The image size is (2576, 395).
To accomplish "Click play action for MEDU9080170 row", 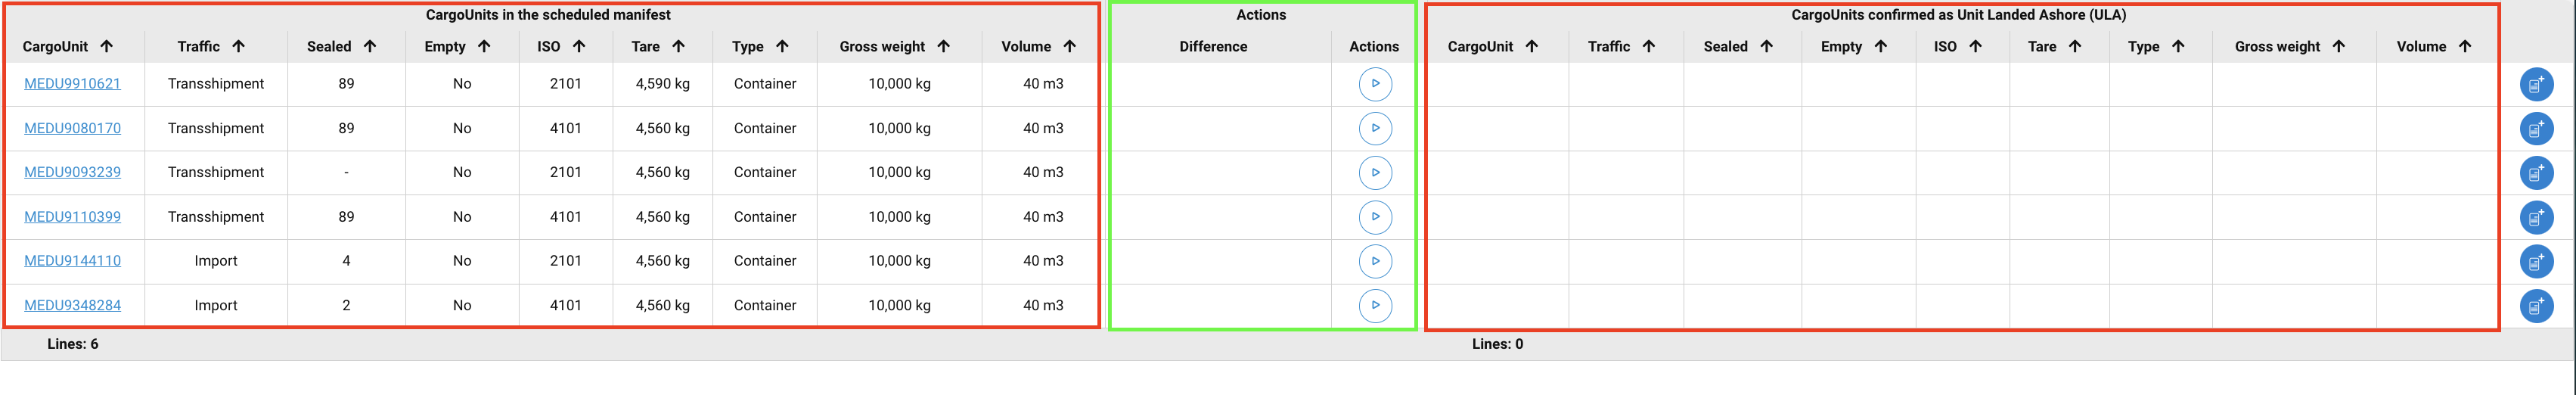I will [x=1375, y=128].
